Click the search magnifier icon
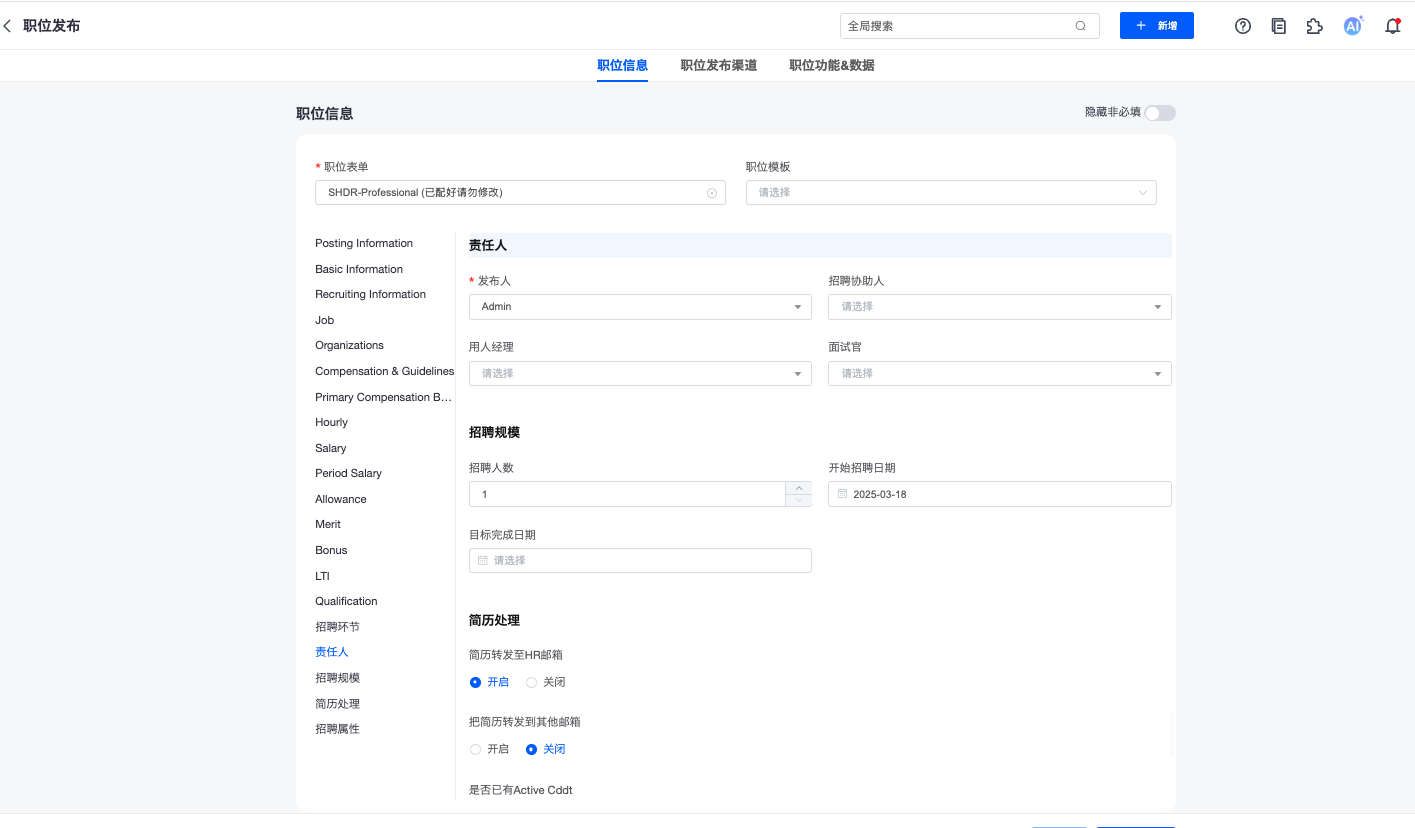The image size is (1415, 828). pos(1080,26)
